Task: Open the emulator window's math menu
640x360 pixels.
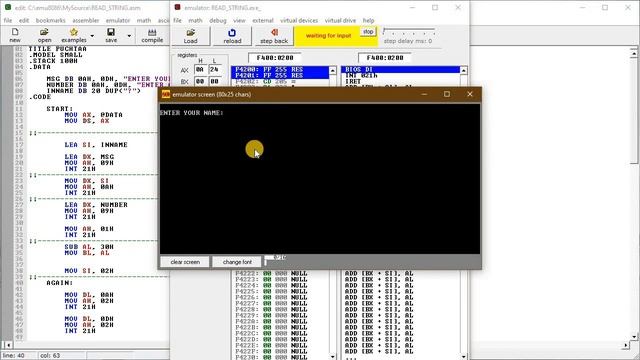Action: coord(195,20)
